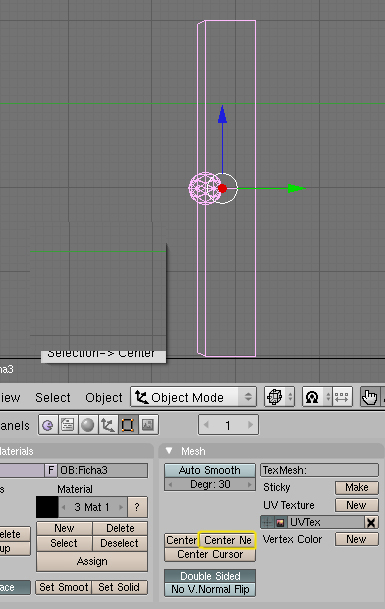385x609 pixels.
Task: Set UVTex as active UV icon
Action: click(x=267, y=522)
